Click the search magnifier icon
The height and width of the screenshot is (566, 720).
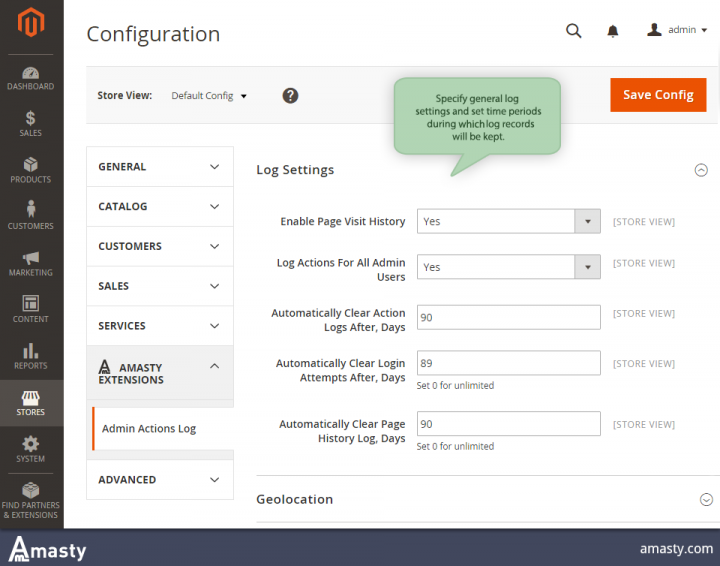pos(573,31)
